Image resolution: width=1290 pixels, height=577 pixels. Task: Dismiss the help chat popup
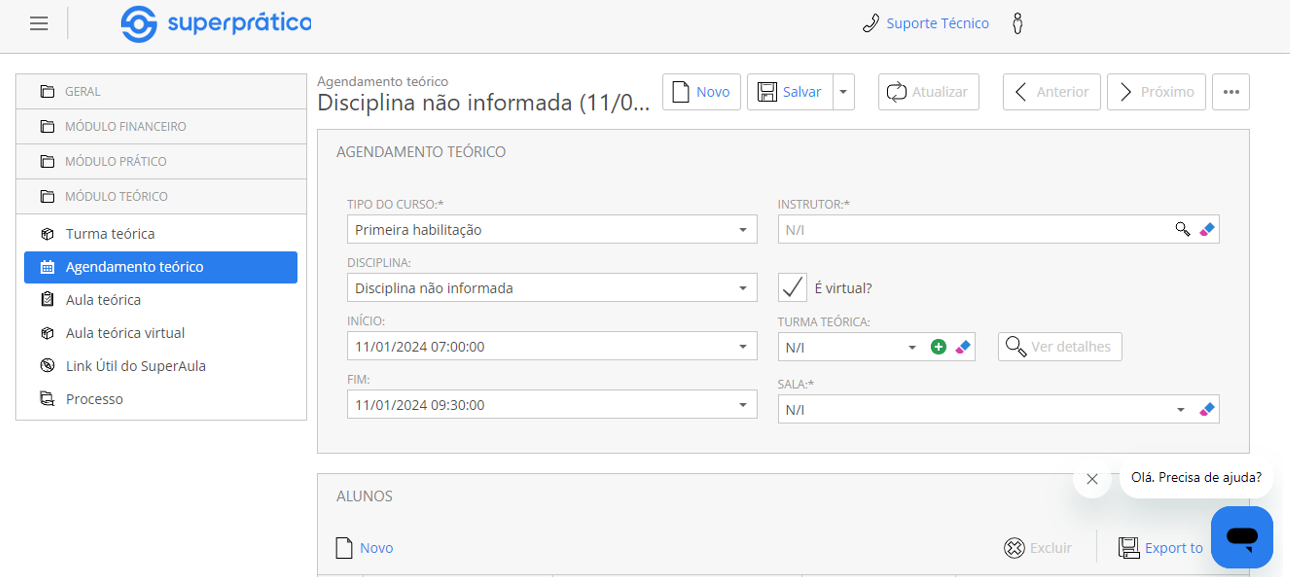(1091, 479)
